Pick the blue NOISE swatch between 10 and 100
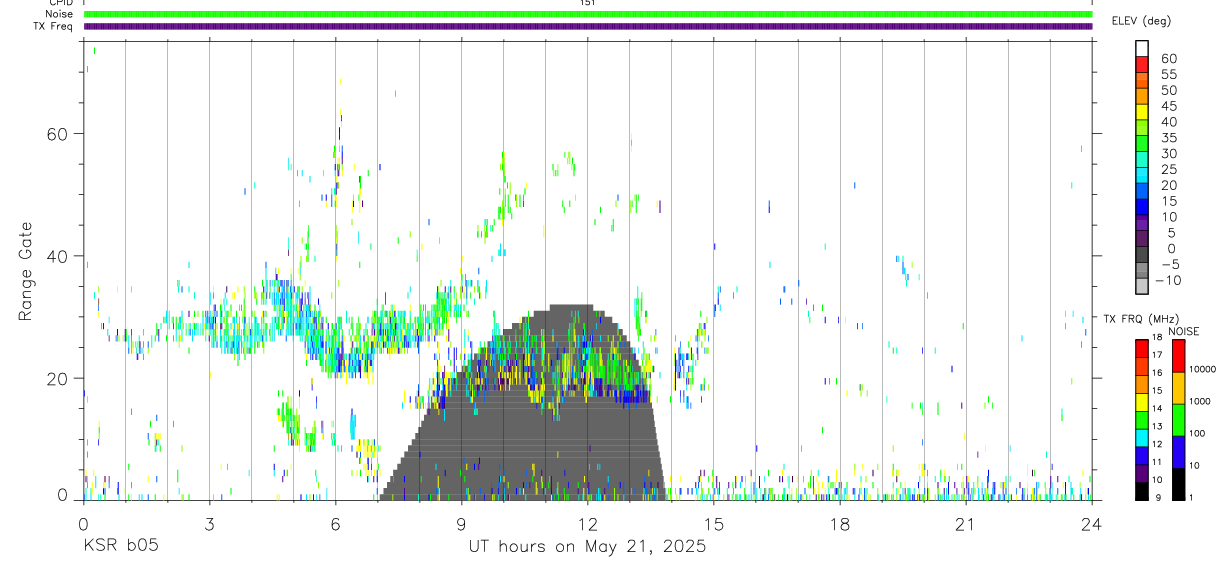This screenshot has height=567, width=1228. coord(1178,452)
